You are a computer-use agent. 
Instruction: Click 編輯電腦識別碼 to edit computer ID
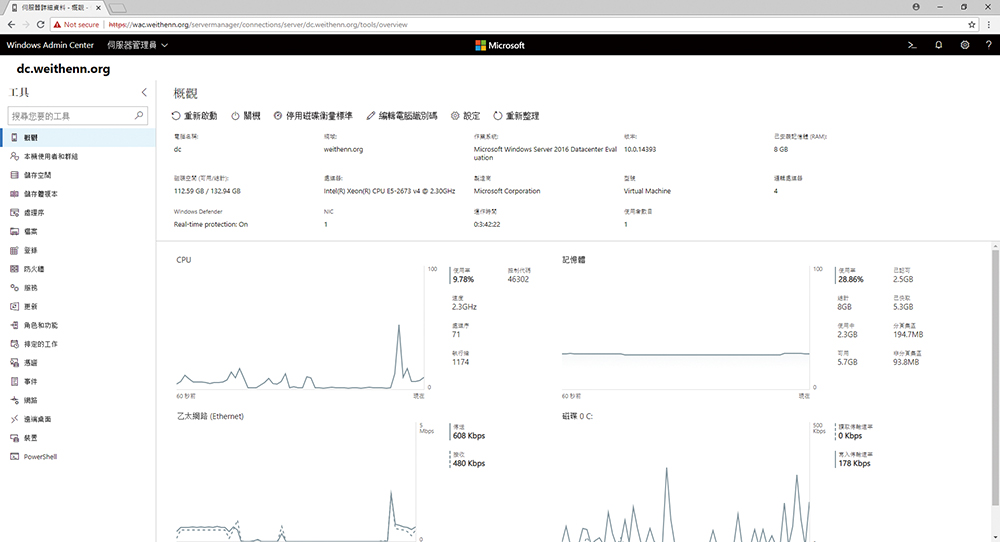[402, 116]
